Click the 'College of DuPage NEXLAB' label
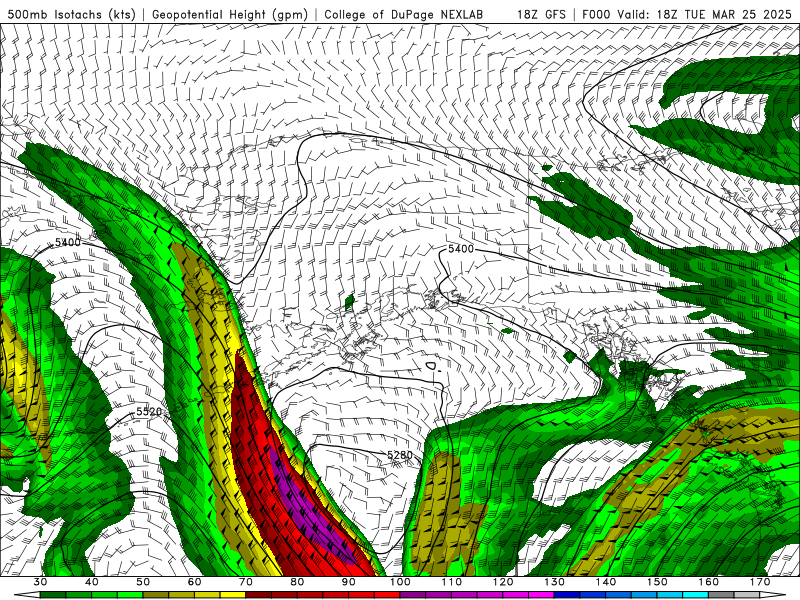Image resolution: width=800 pixels, height=600 pixels. click(403, 14)
